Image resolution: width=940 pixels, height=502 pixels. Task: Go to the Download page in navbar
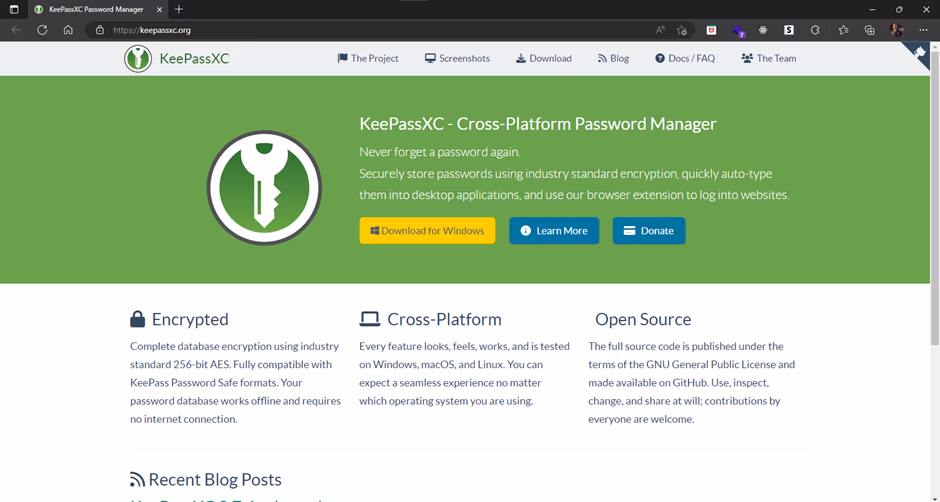(544, 58)
